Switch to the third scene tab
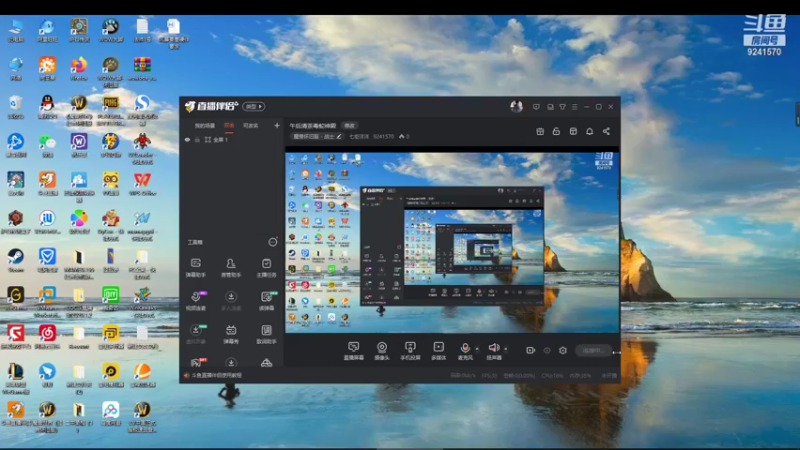The width and height of the screenshot is (800, 450). 251,126
